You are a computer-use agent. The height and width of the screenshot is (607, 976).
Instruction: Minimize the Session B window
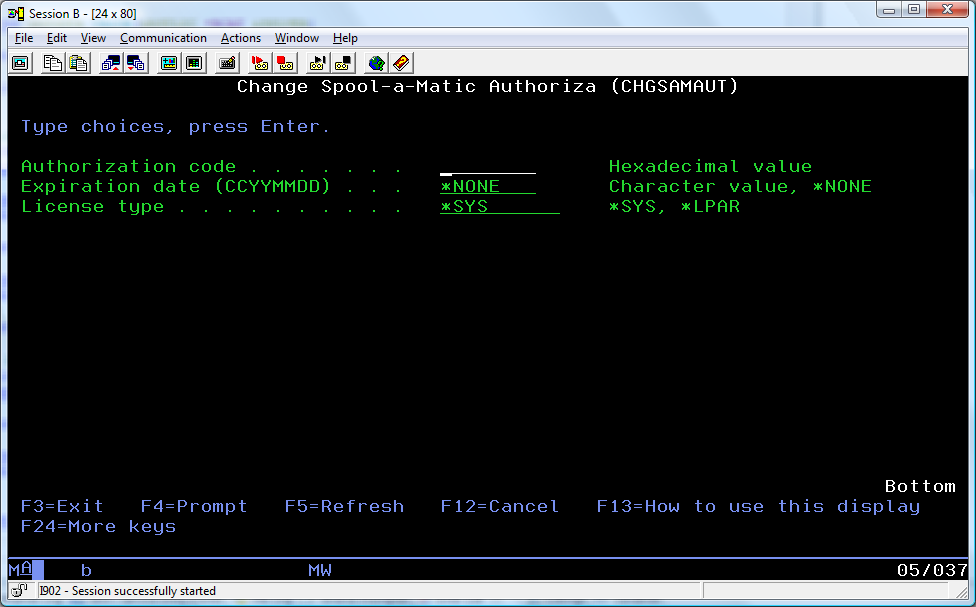click(x=889, y=10)
